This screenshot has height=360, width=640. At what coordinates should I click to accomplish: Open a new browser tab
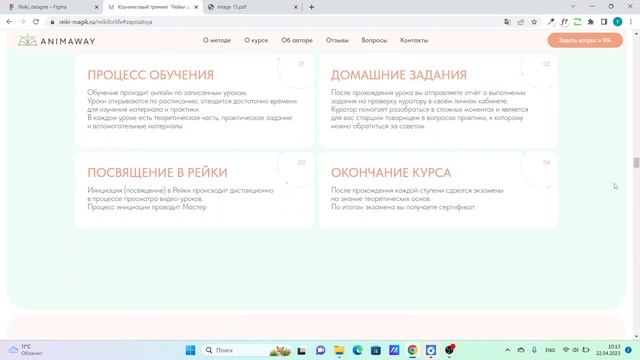(311, 7)
